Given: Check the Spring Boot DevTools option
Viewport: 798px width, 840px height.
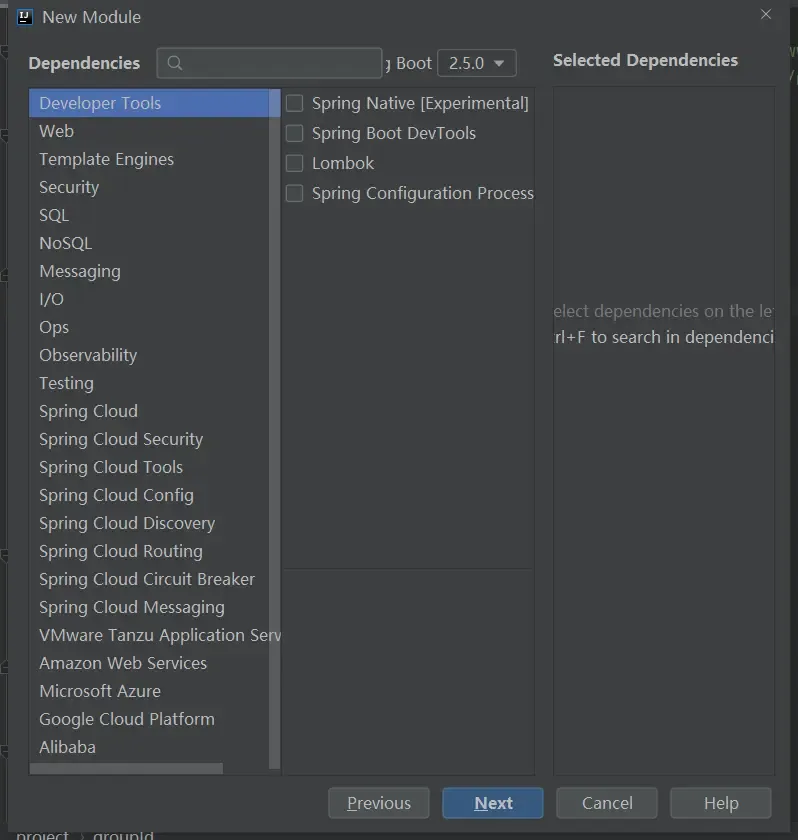Looking at the screenshot, I should tap(295, 133).
